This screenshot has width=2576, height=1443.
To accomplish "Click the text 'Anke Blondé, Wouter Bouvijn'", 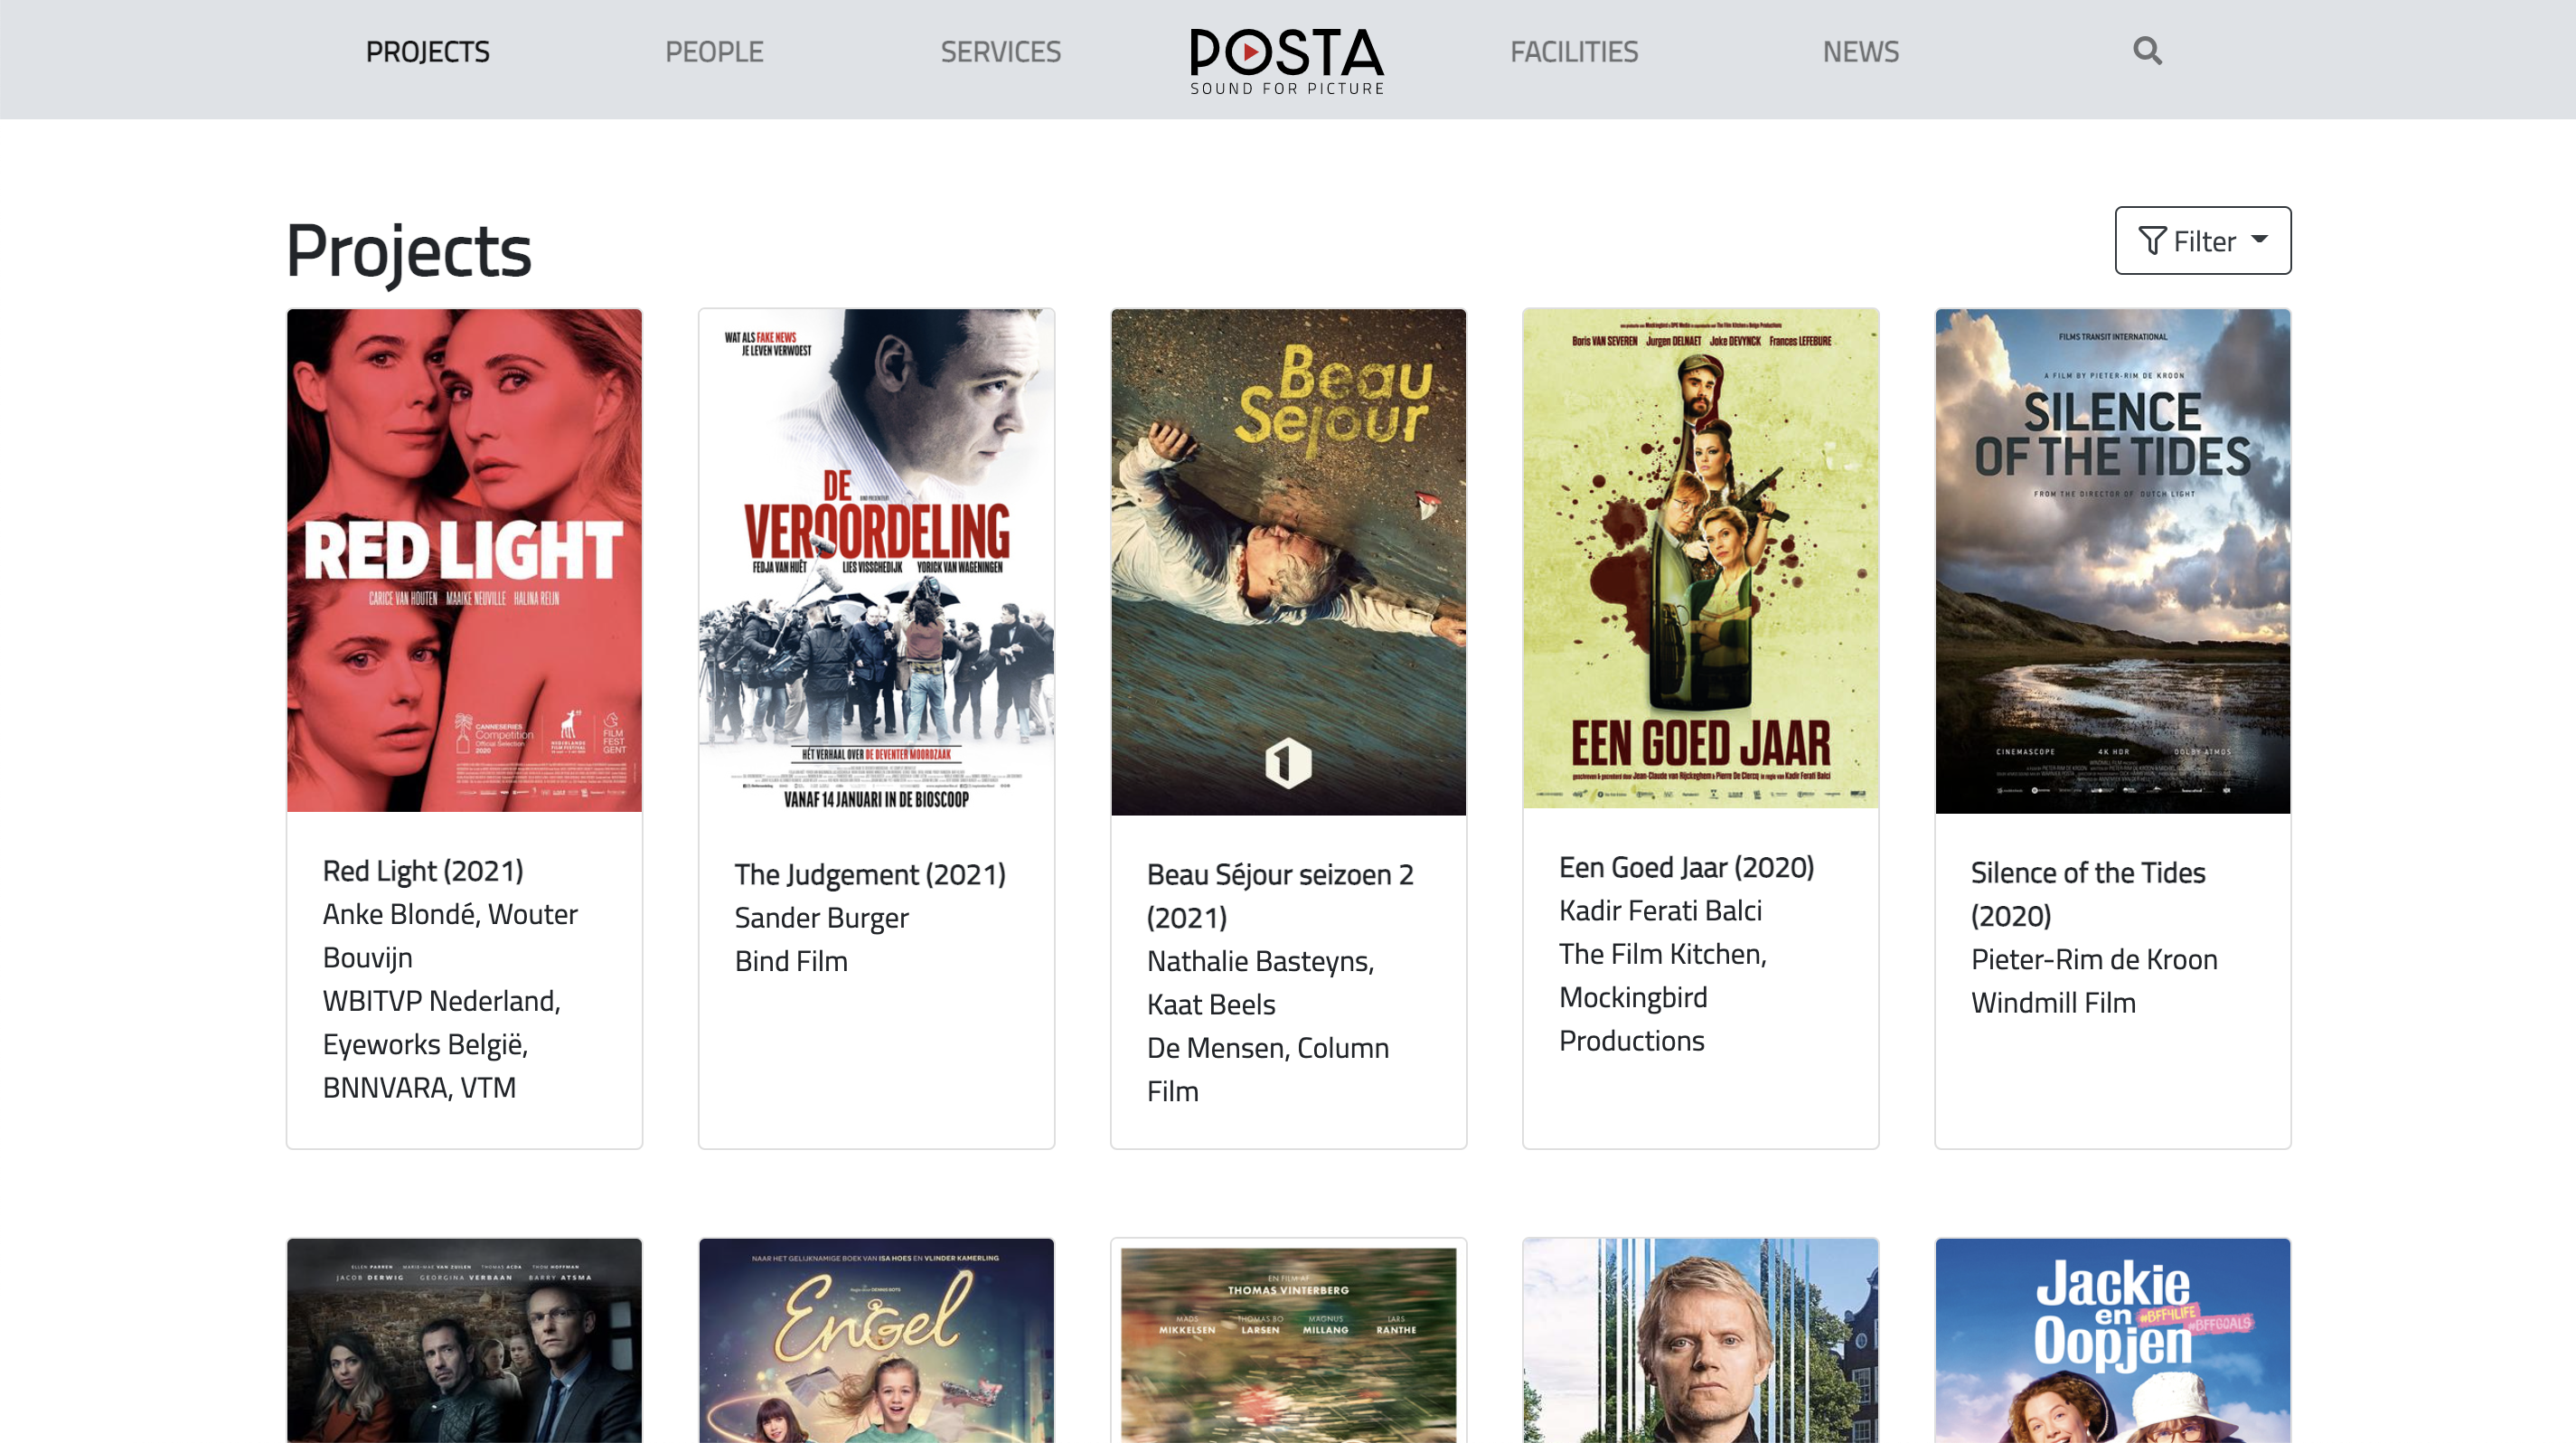I will (450, 936).
